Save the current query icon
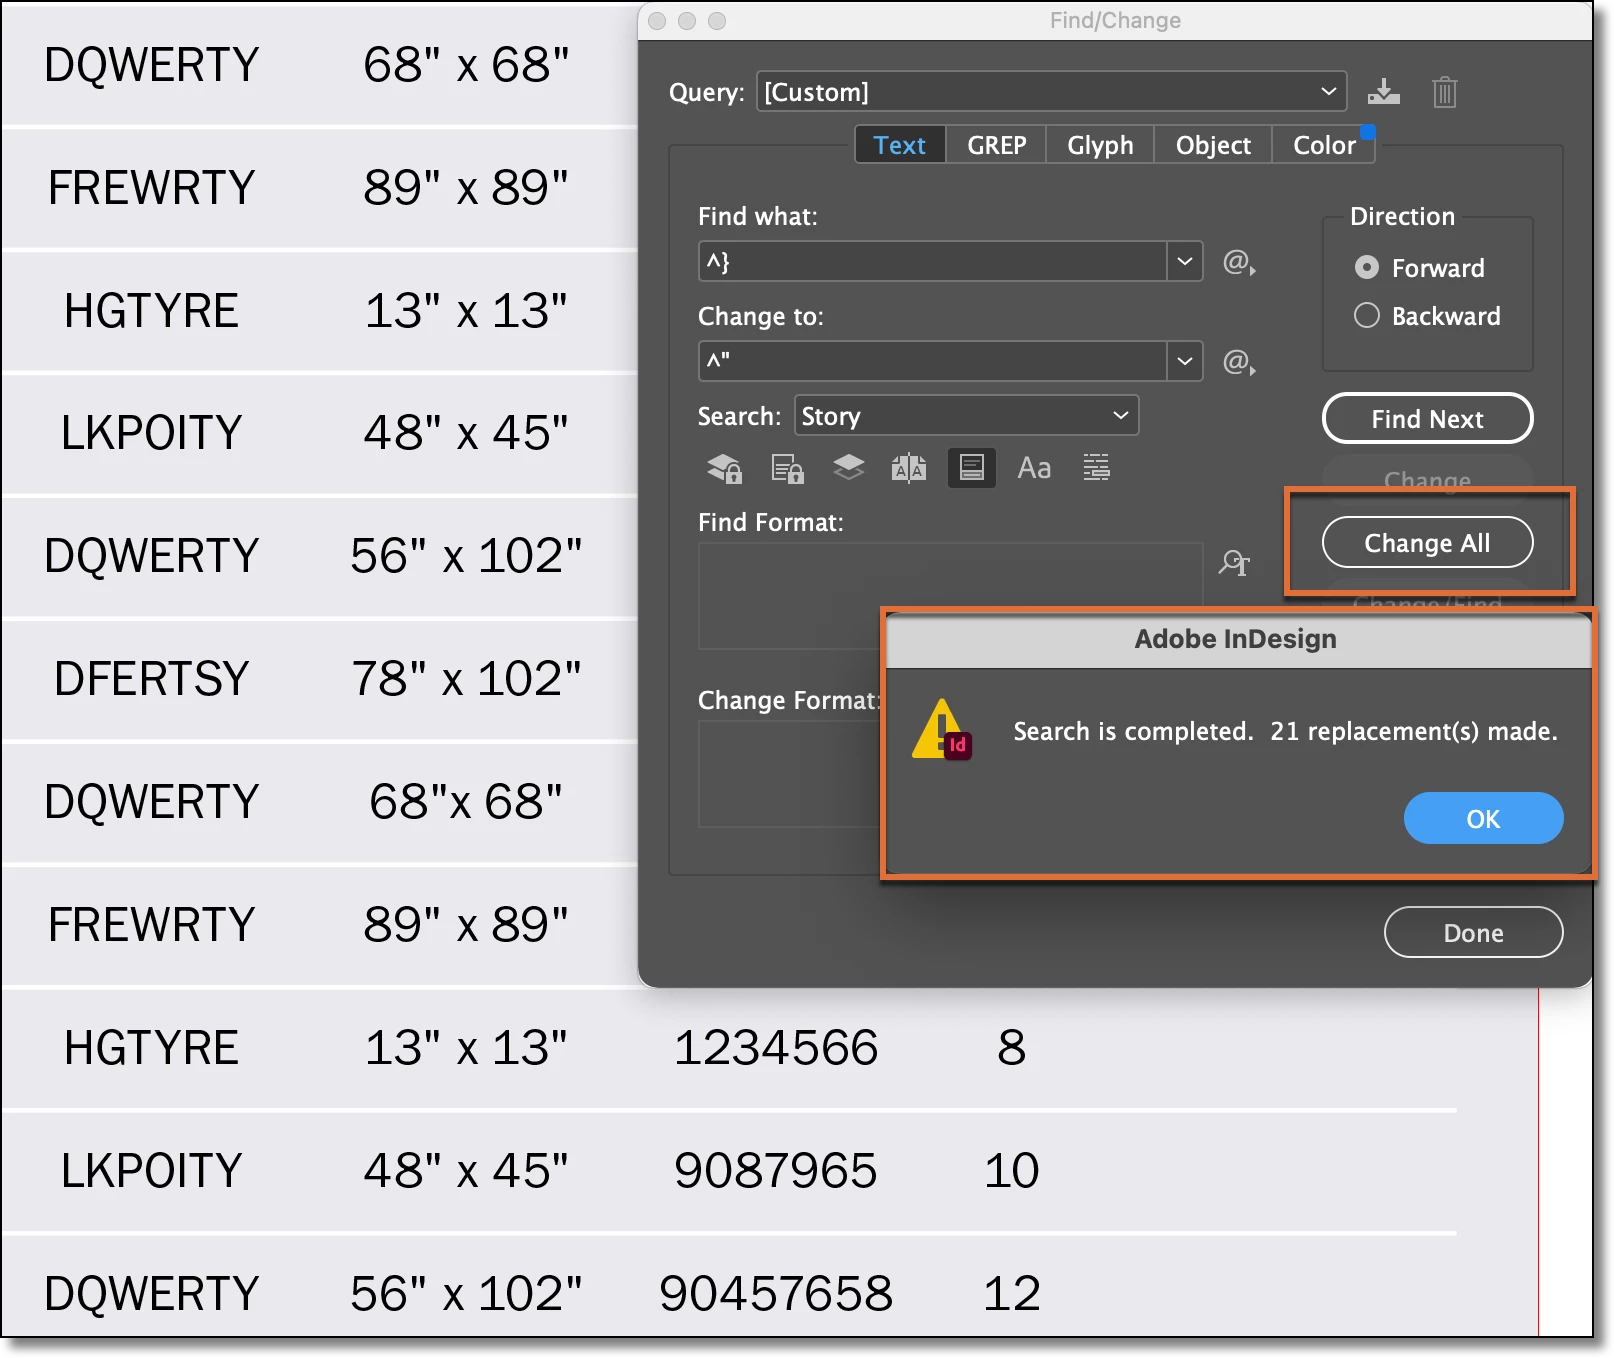1614x1358 pixels. 1384,92
